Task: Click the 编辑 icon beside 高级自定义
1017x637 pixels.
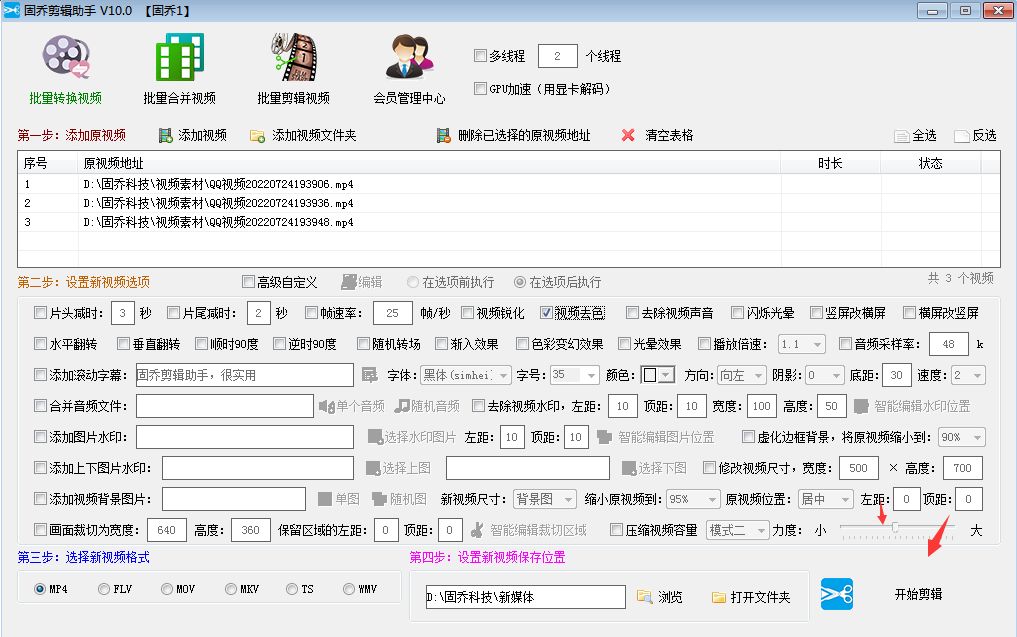Action: coord(349,282)
